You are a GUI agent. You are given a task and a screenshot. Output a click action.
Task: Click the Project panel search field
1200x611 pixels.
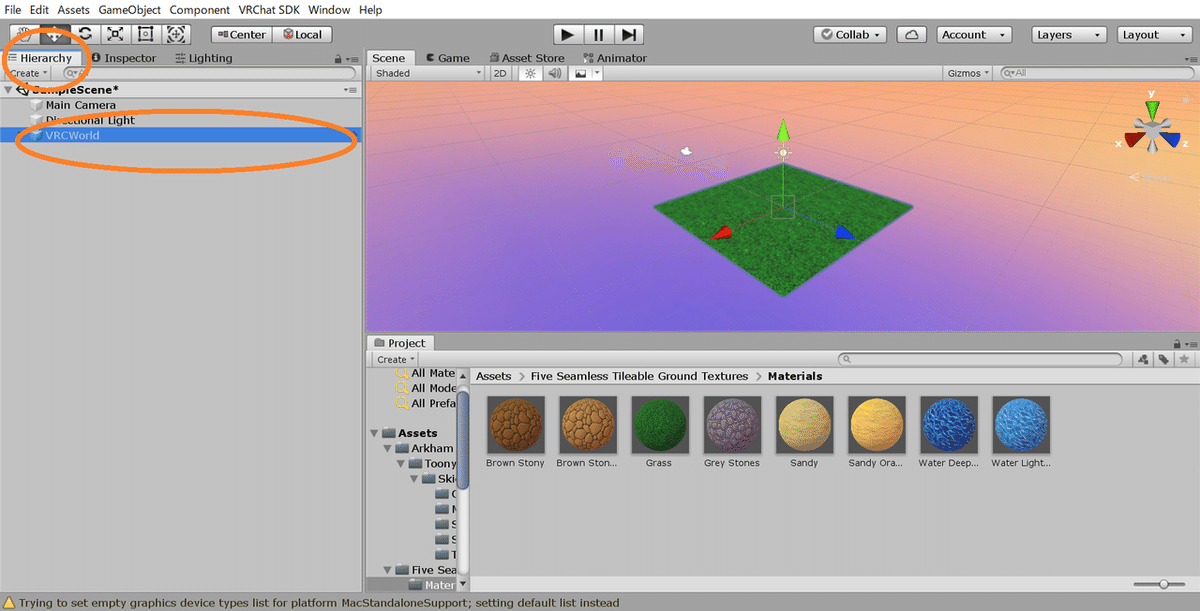(980, 359)
